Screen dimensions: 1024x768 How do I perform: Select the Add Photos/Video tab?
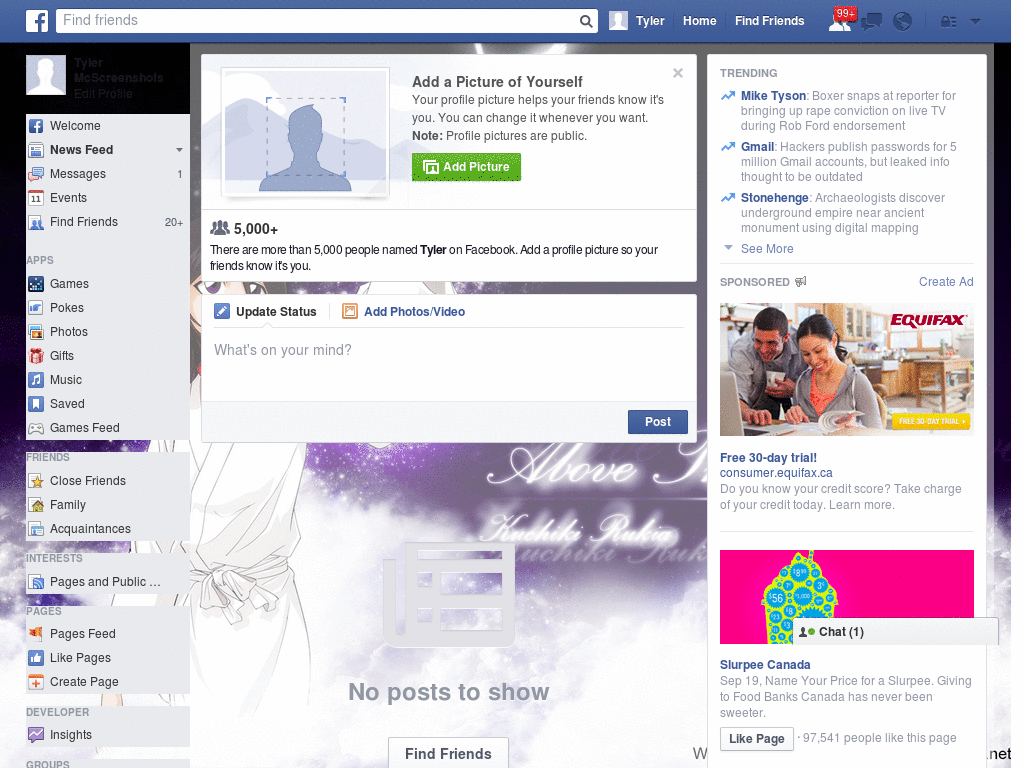tap(404, 312)
